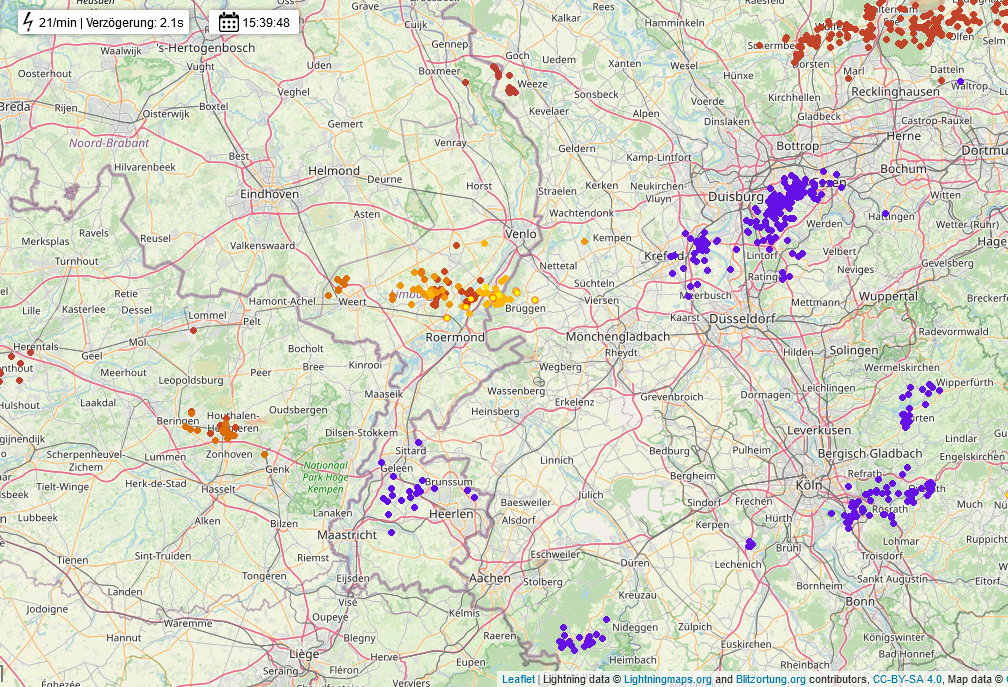
Task: Click the 15:39:48 timestamp display
Action: coord(266,23)
